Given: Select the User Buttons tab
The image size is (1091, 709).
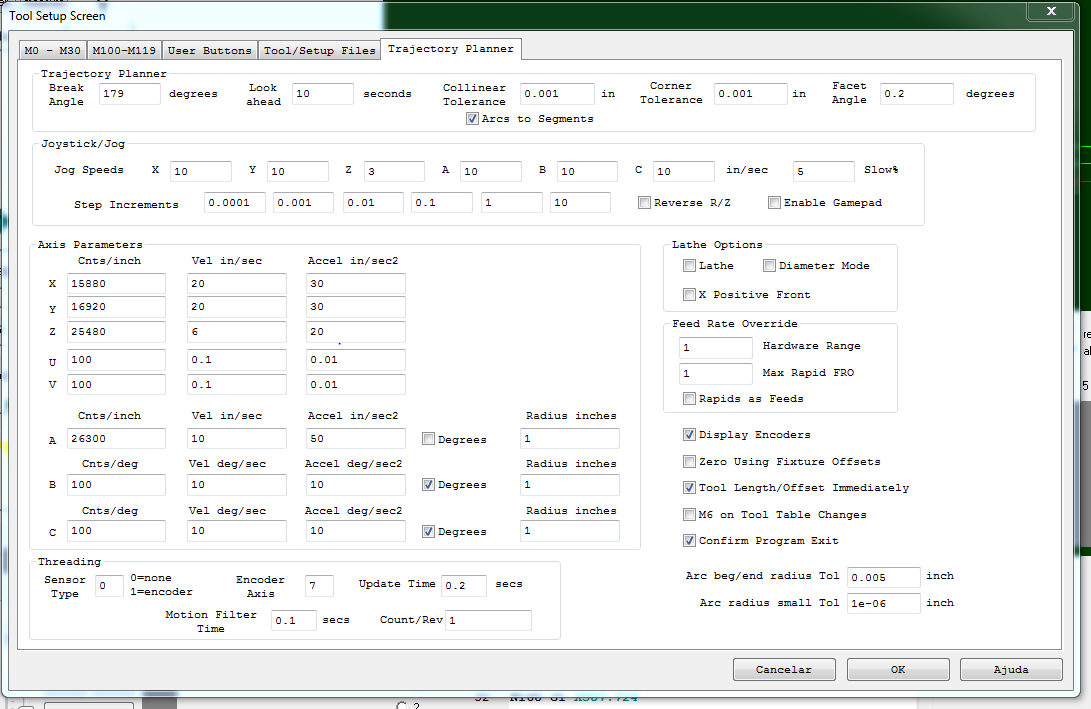Looking at the screenshot, I should pos(210,50).
